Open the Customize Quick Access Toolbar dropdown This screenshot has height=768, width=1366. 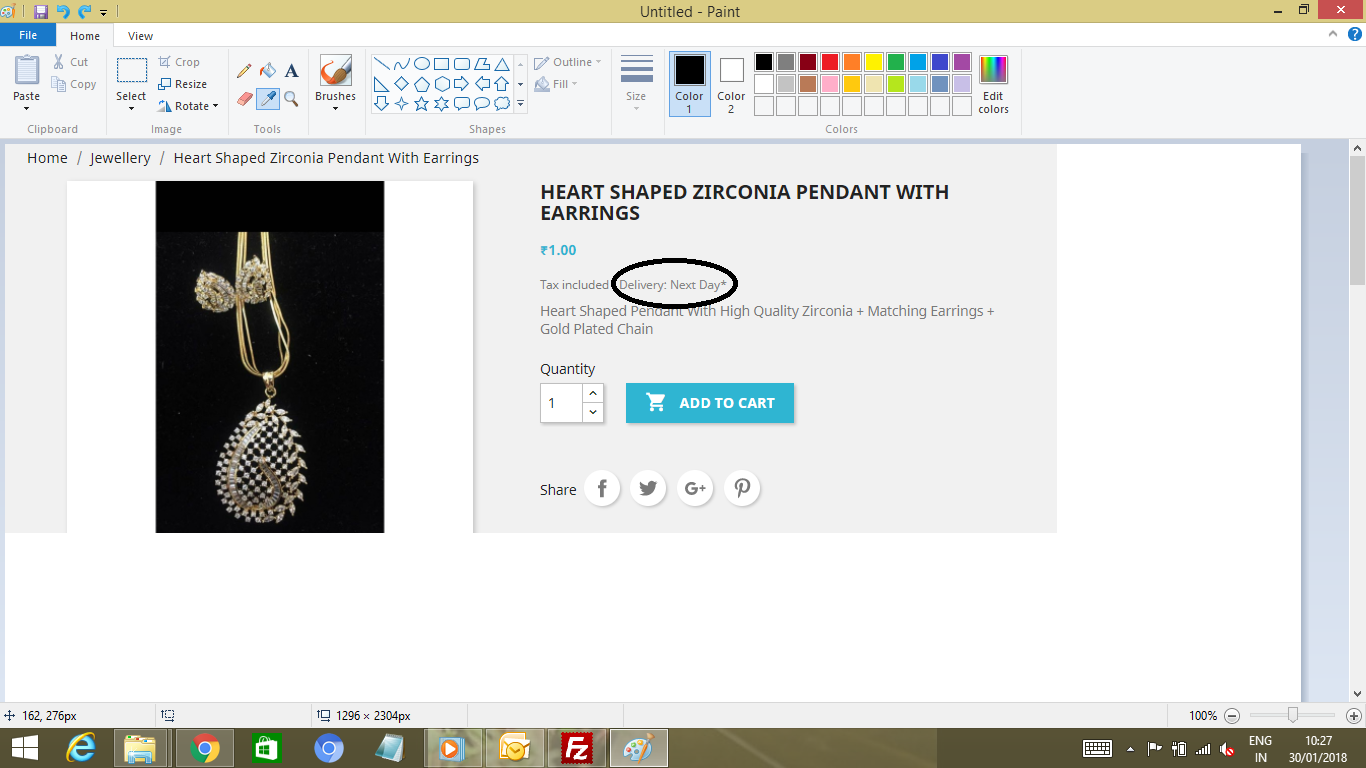pos(103,13)
